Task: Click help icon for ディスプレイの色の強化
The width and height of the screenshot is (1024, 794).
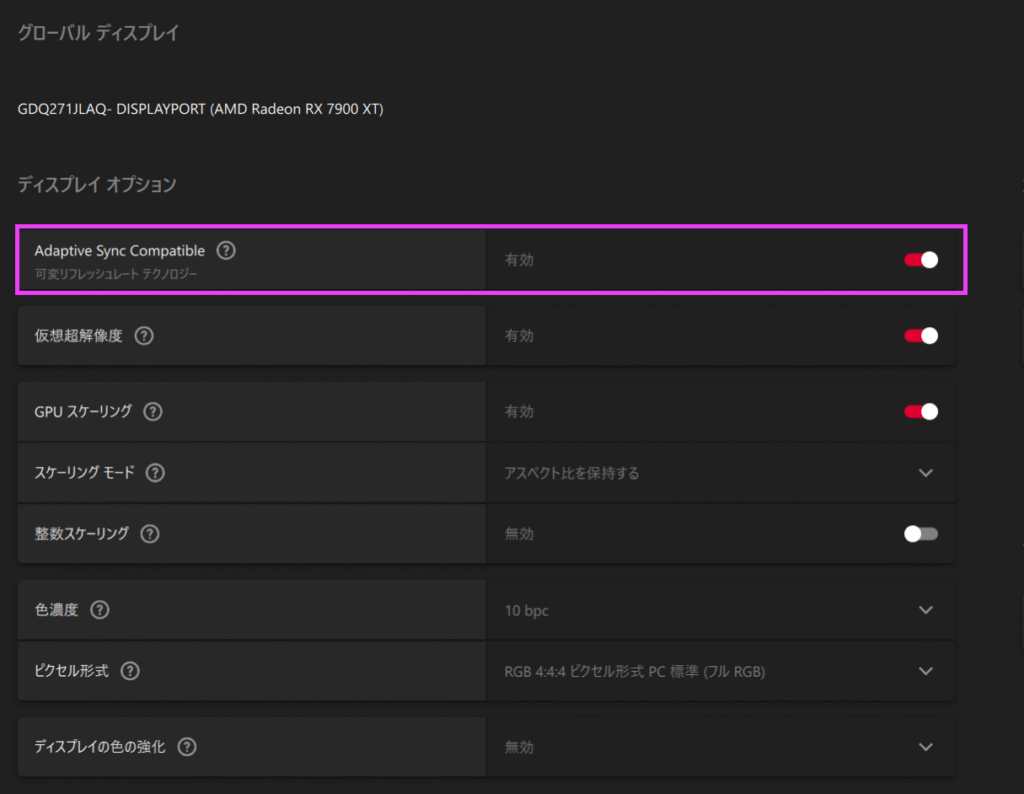Action: coord(186,746)
